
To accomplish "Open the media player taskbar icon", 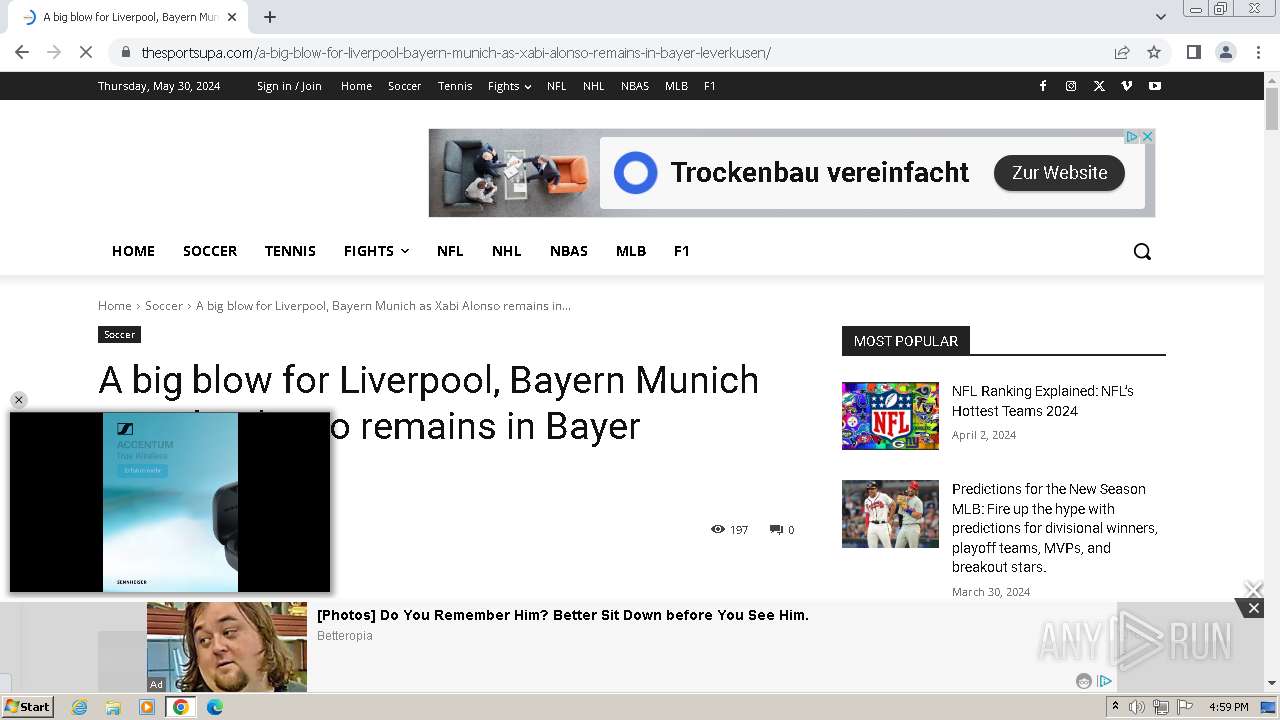I will pos(147,707).
